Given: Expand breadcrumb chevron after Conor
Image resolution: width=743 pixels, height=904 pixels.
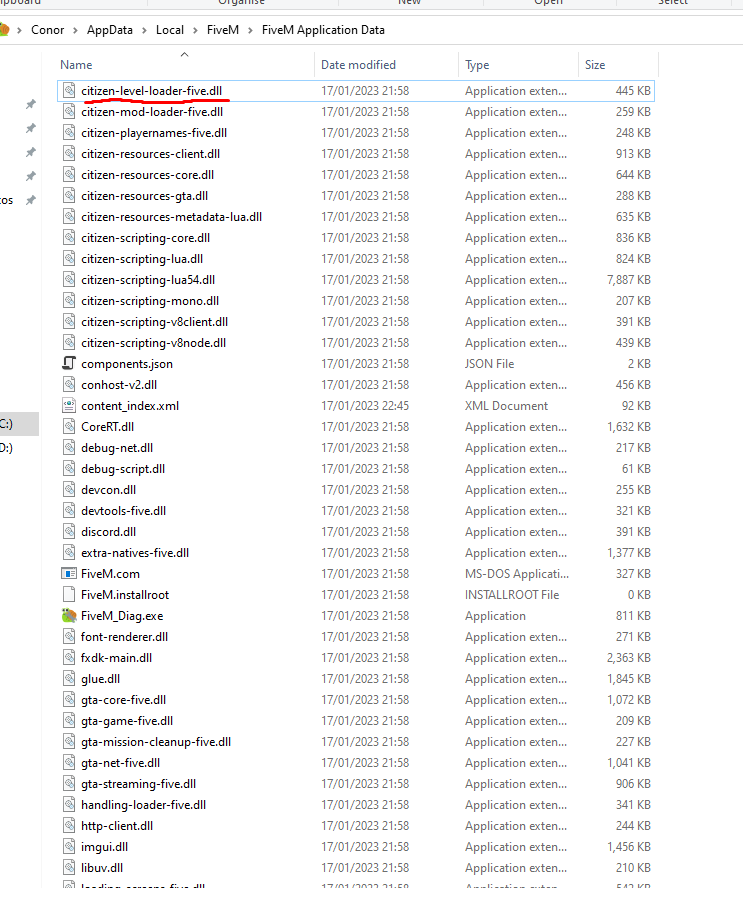Looking at the screenshot, I should [76, 30].
